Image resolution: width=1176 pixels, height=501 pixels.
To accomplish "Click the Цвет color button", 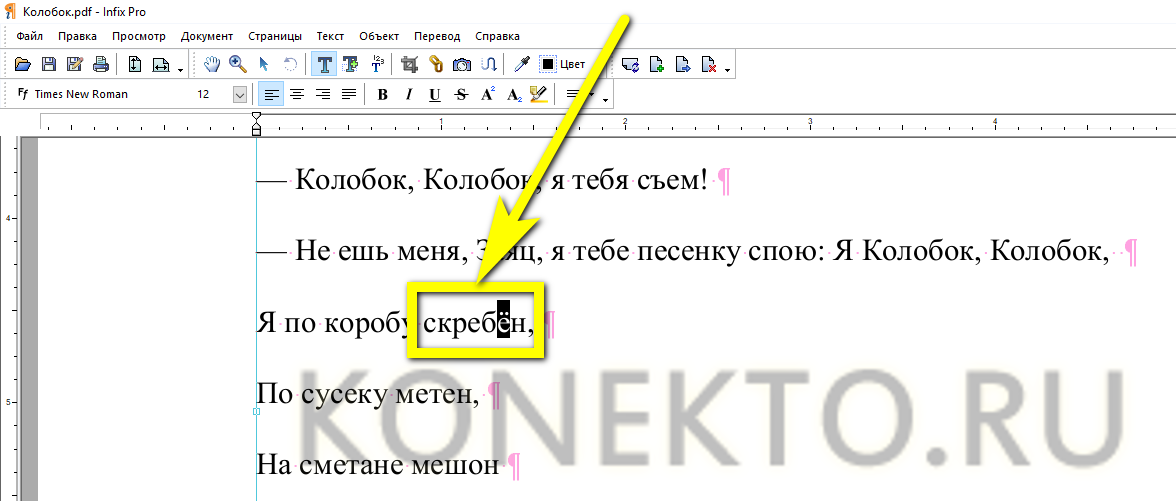I will click(x=563, y=65).
